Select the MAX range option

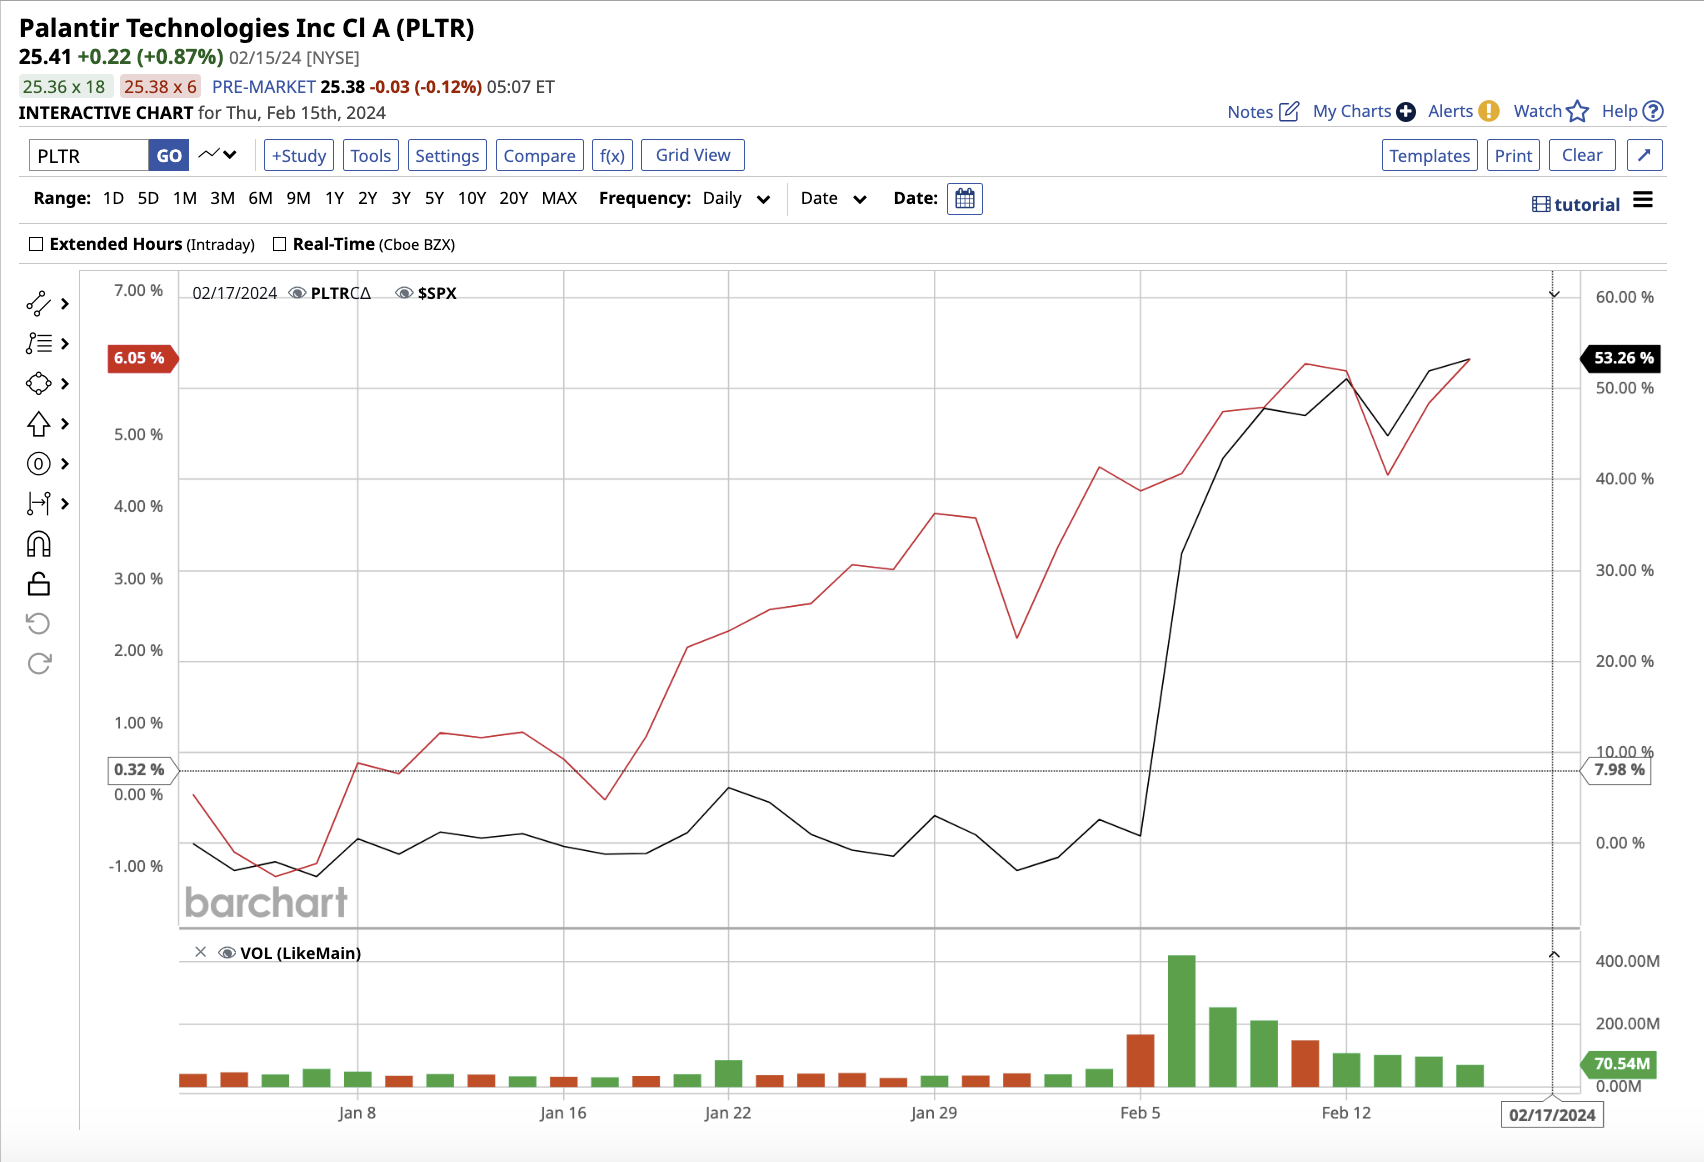[x=559, y=198]
